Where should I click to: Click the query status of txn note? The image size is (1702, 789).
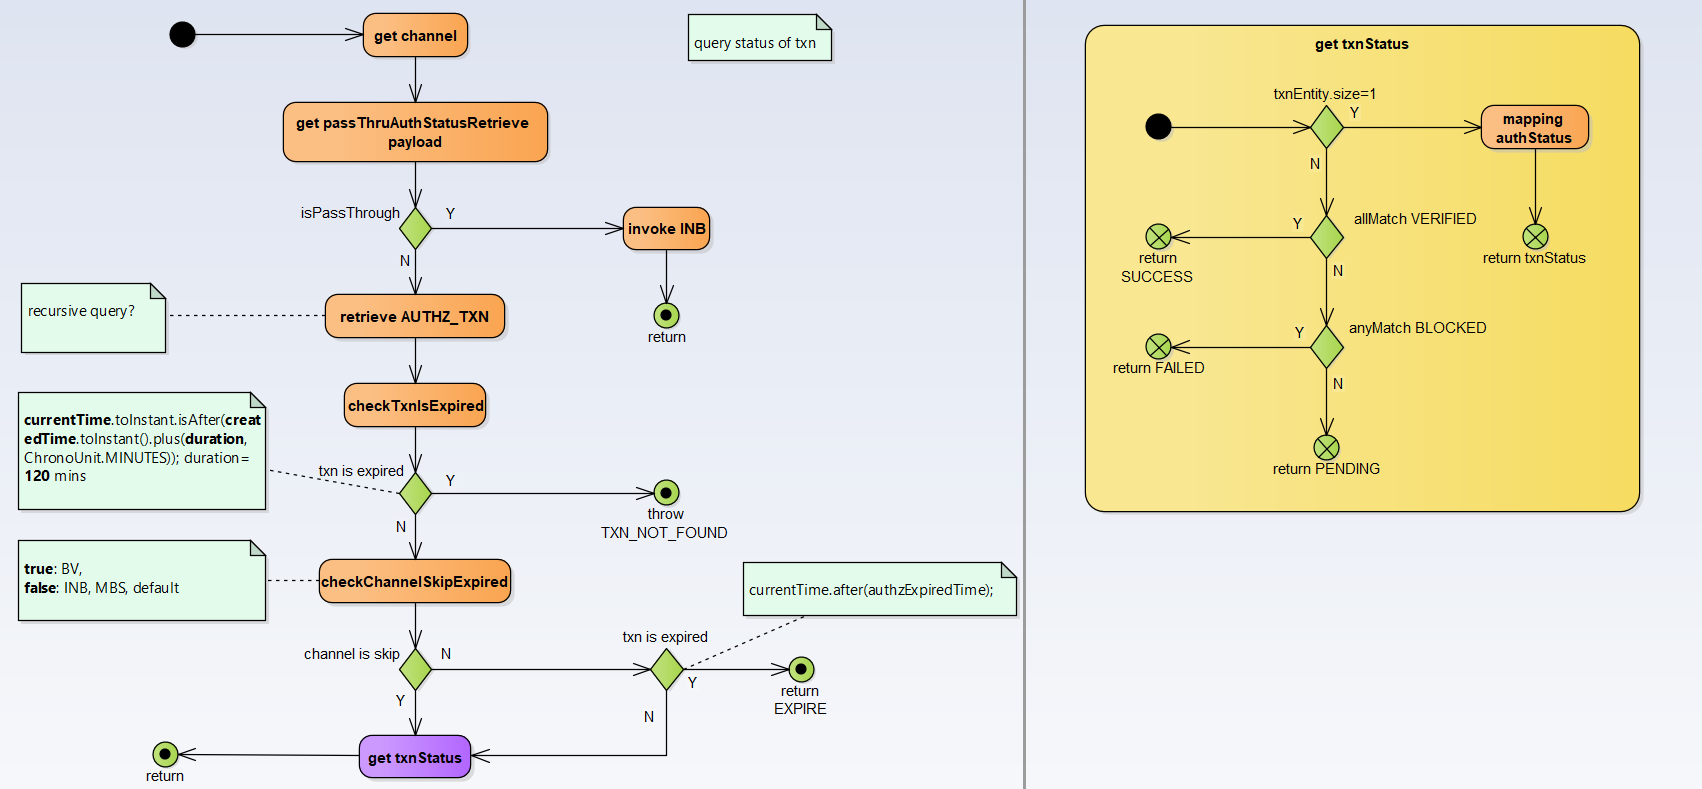759,38
